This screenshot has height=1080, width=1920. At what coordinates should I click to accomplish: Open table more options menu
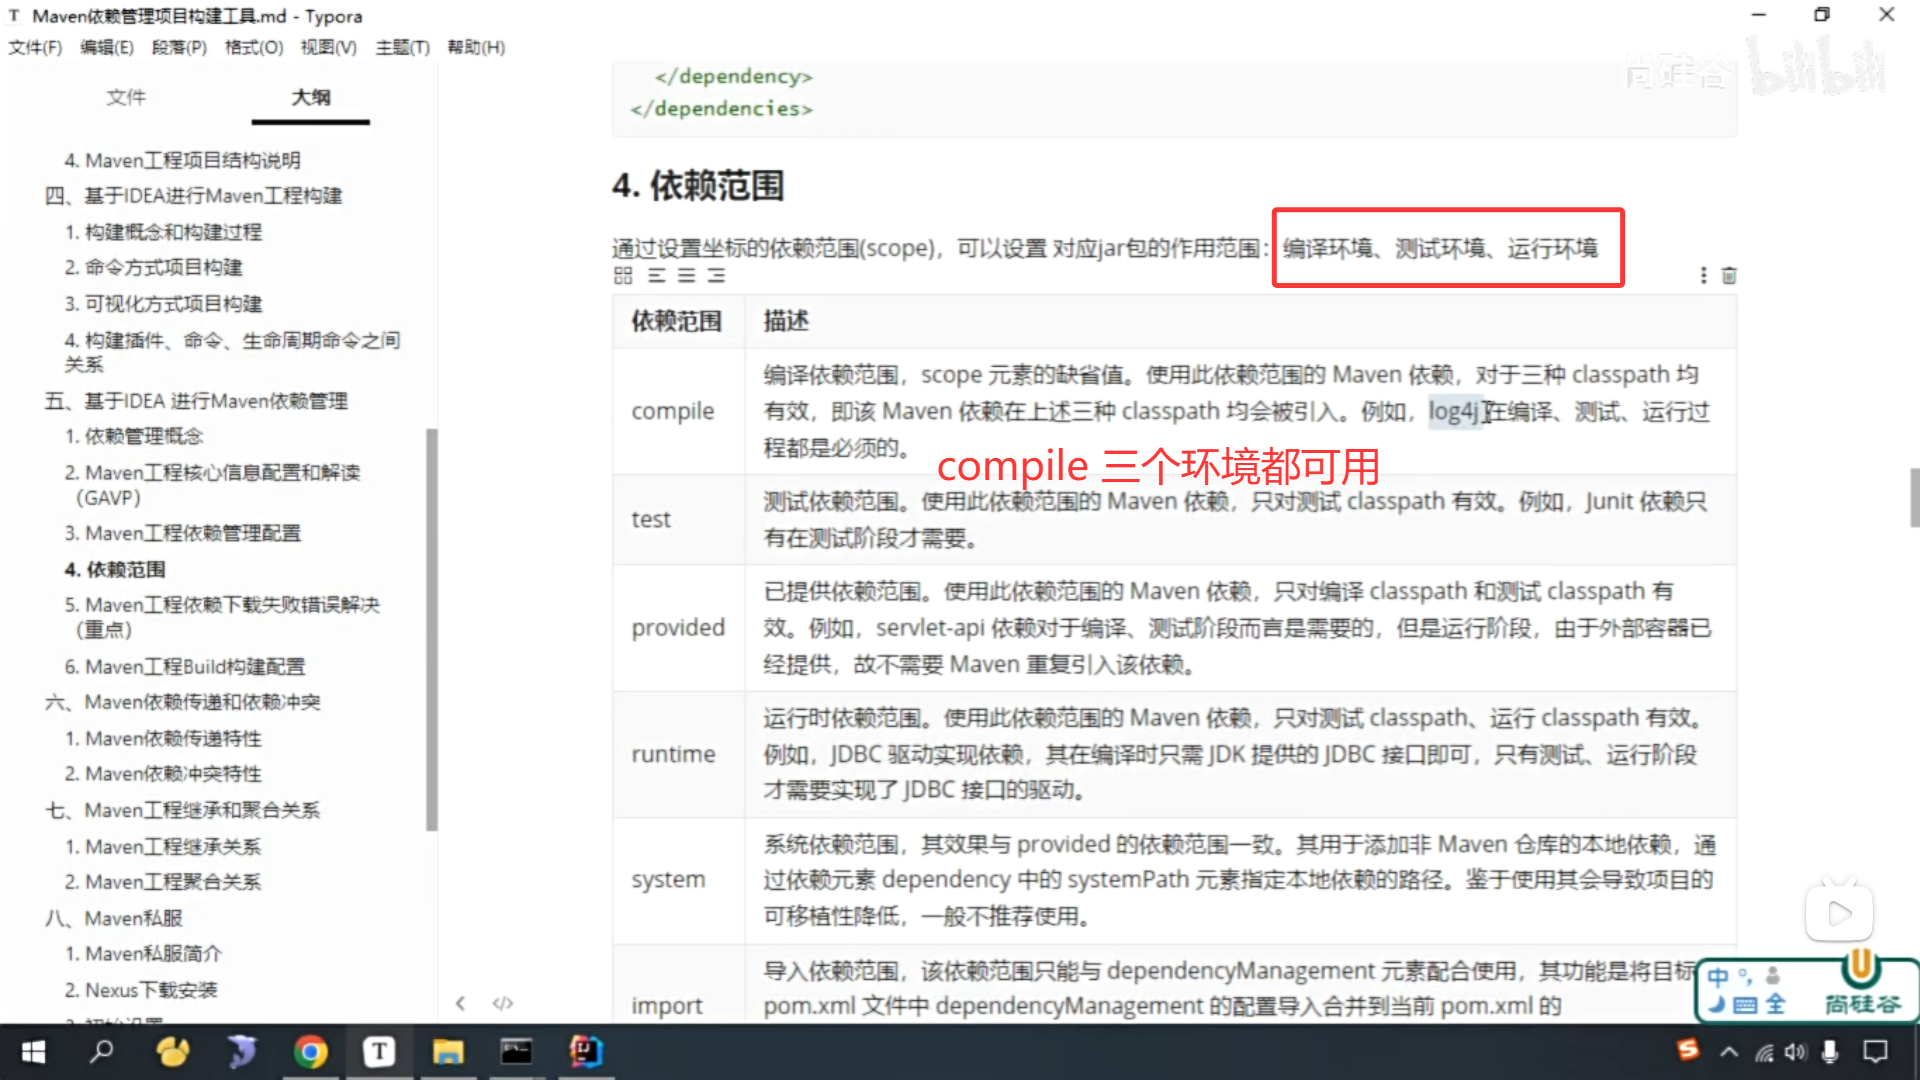(1703, 276)
